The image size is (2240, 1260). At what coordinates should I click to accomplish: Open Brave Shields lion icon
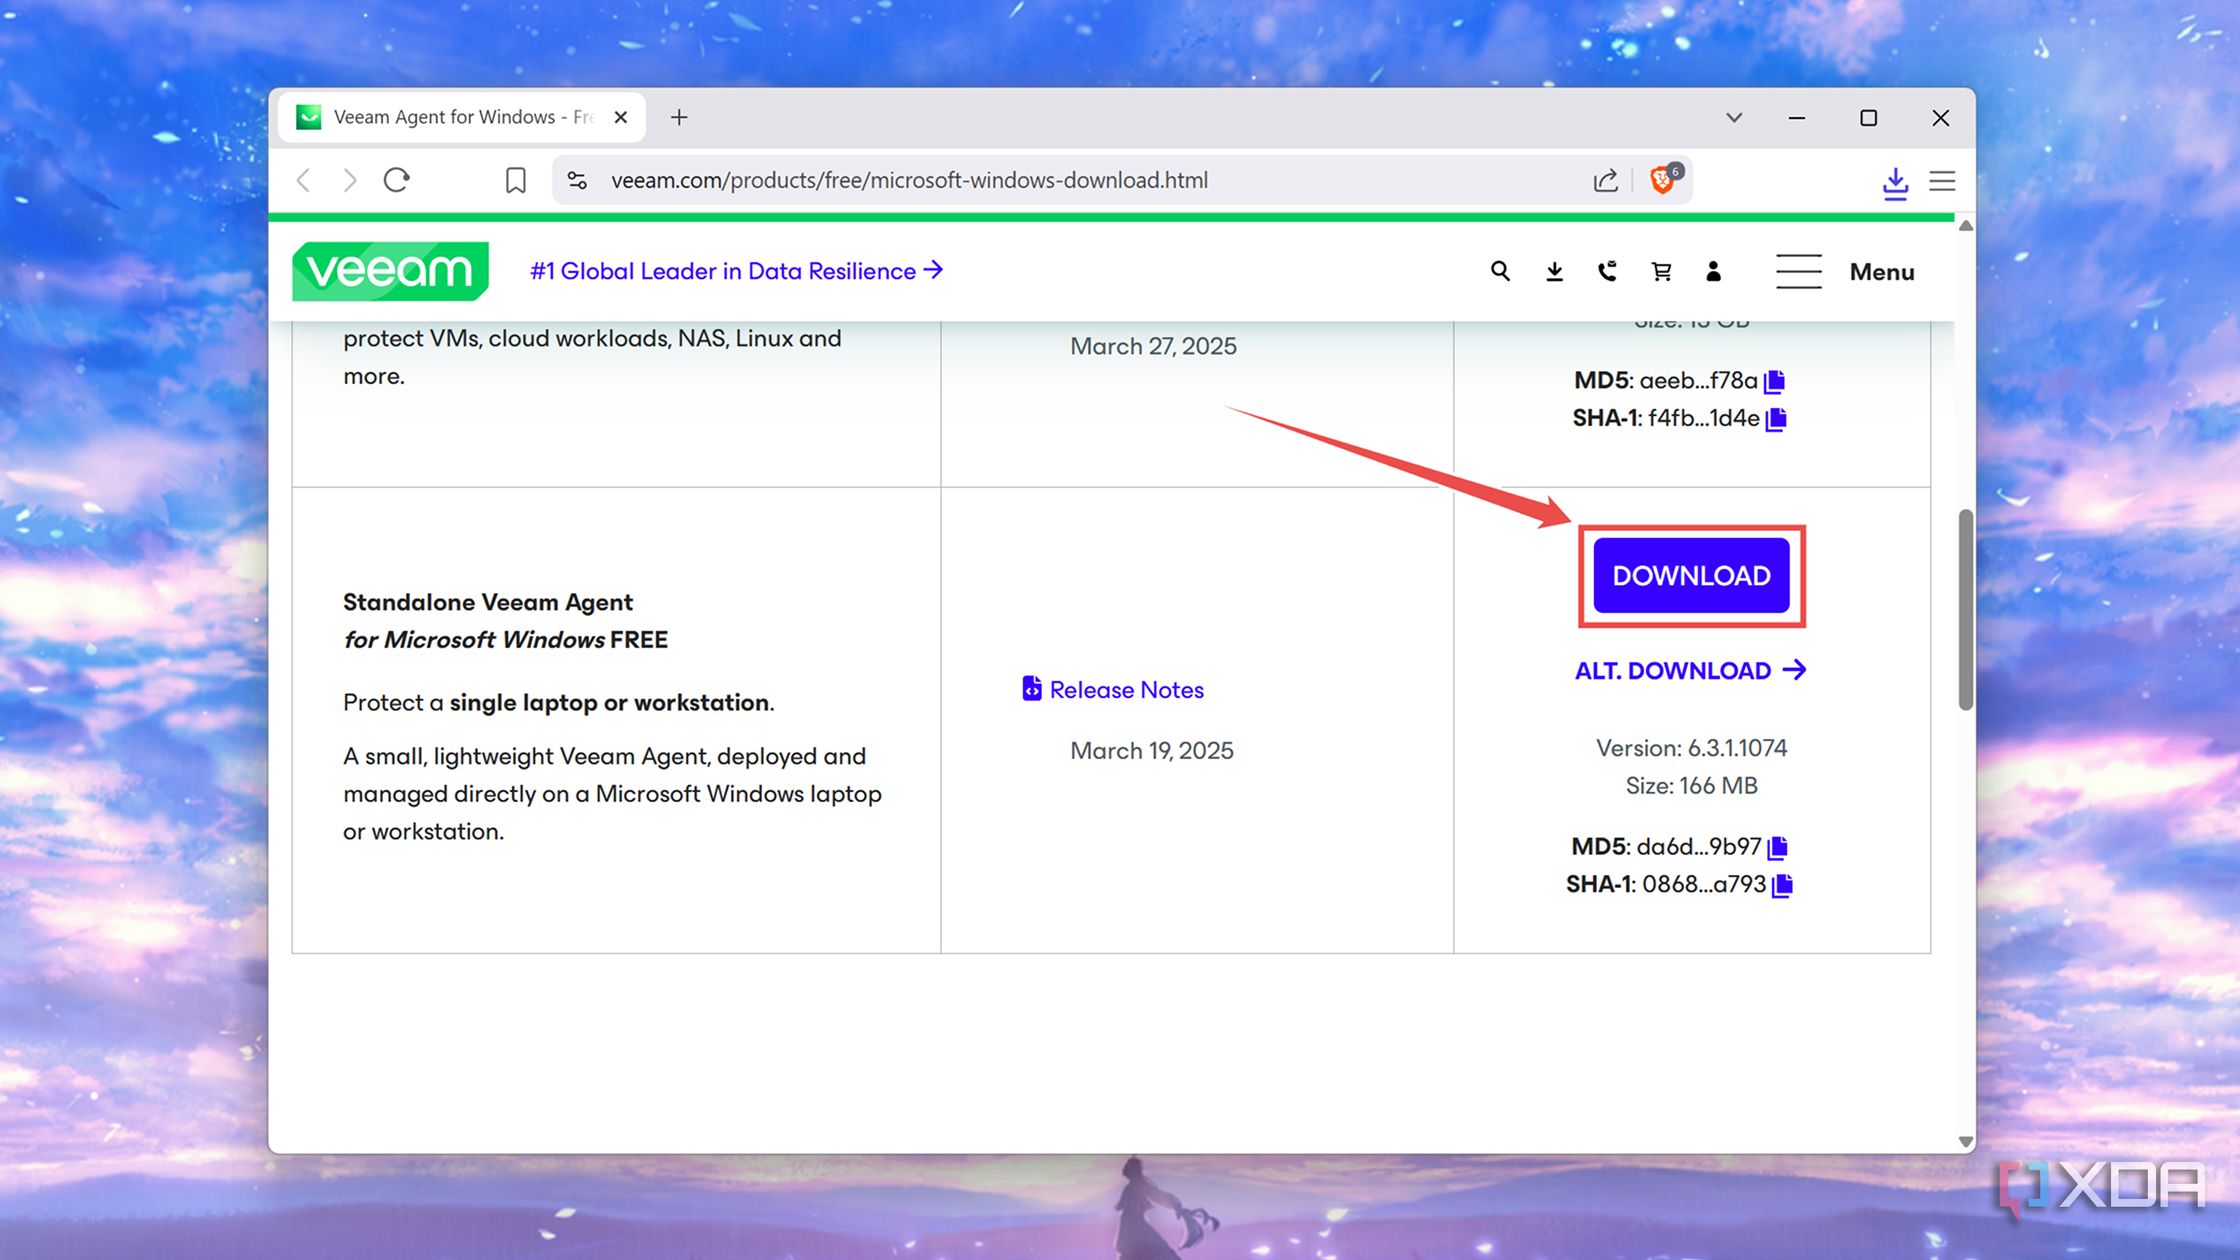coord(1662,180)
